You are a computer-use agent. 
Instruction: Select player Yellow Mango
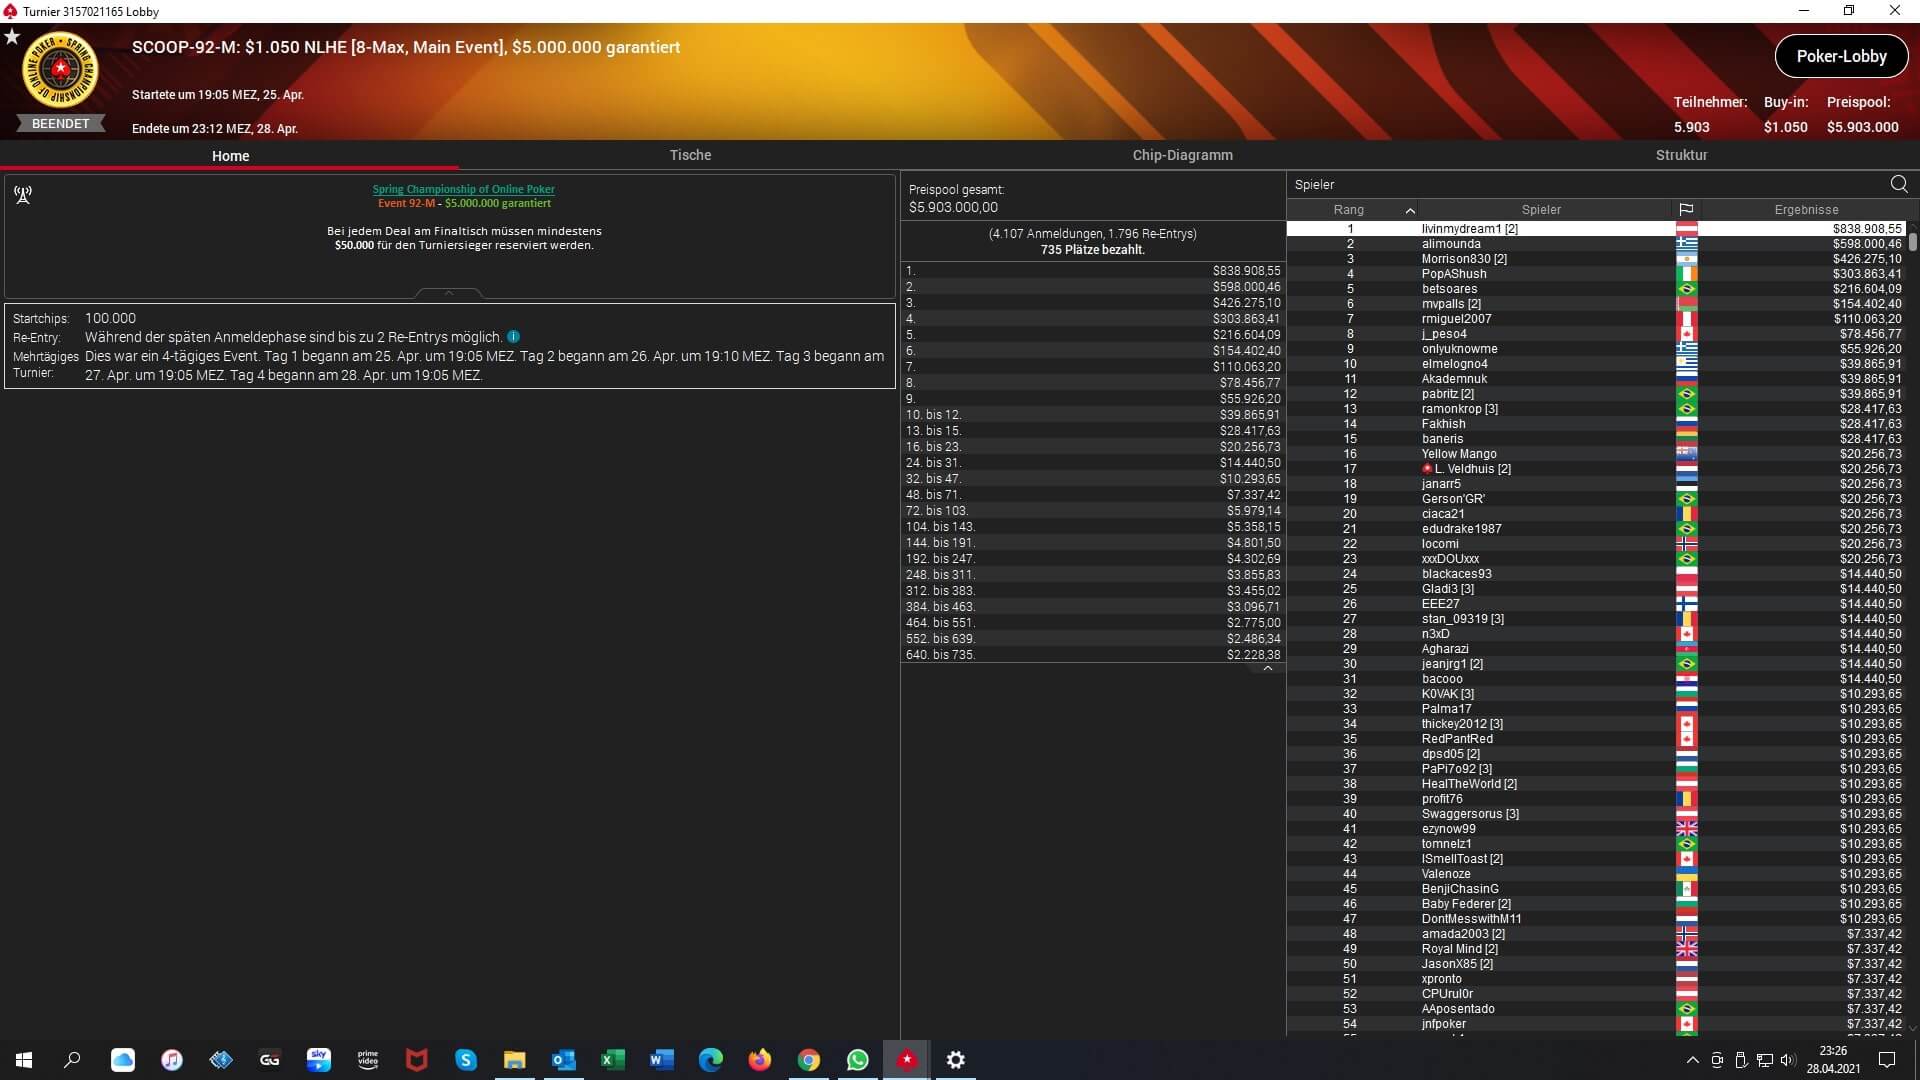coord(1596,454)
